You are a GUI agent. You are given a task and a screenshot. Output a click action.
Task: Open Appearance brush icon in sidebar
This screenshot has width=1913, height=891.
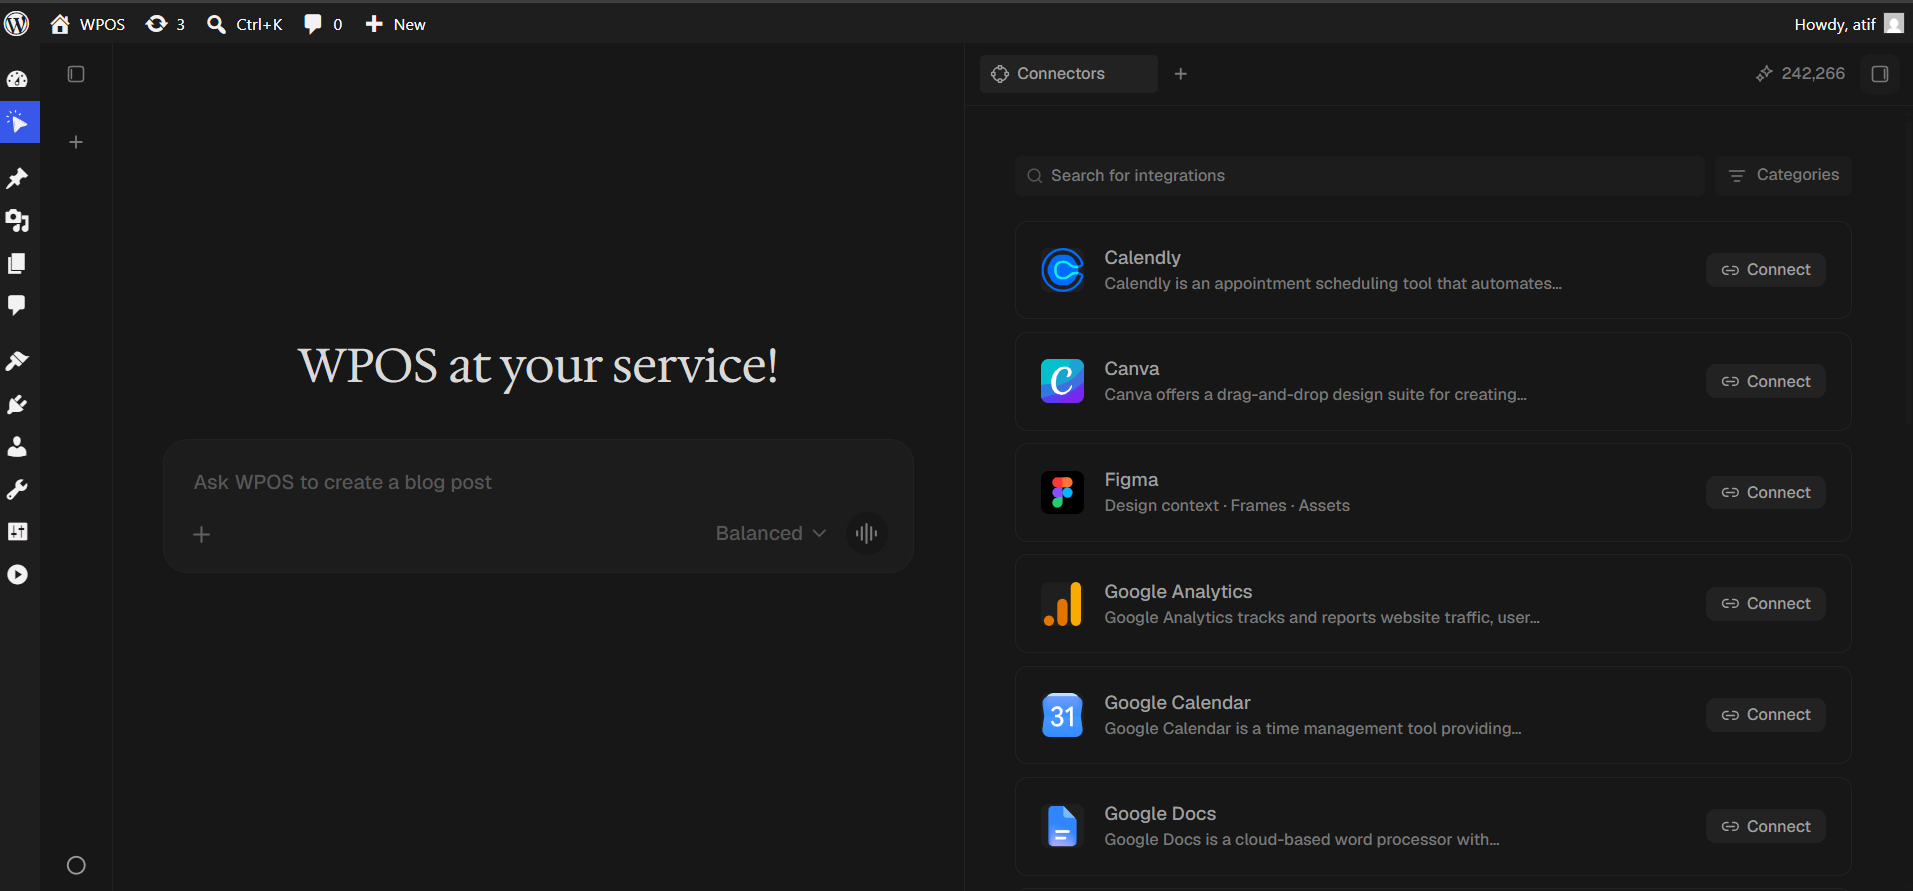click(17, 361)
